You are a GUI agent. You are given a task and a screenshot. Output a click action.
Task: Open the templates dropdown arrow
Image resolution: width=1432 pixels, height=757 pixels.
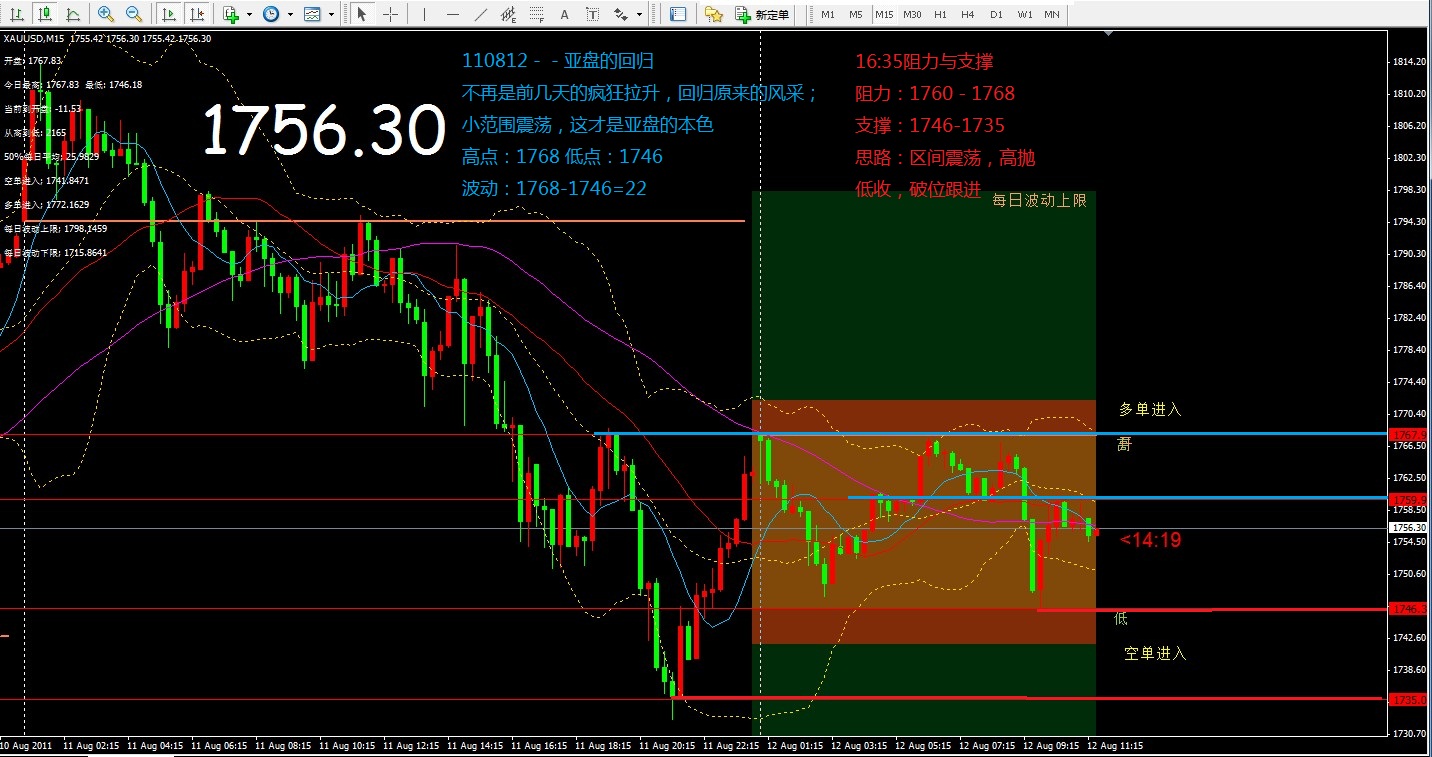[x=331, y=15]
